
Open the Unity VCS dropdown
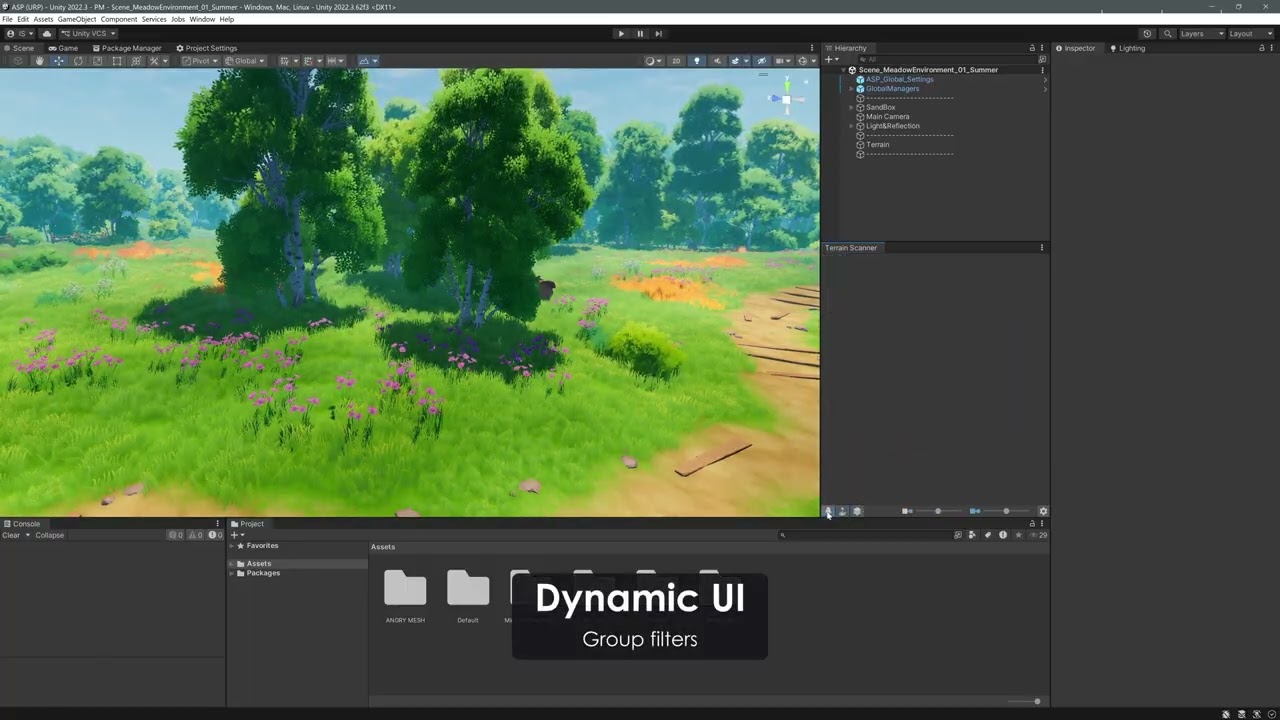click(x=87, y=33)
